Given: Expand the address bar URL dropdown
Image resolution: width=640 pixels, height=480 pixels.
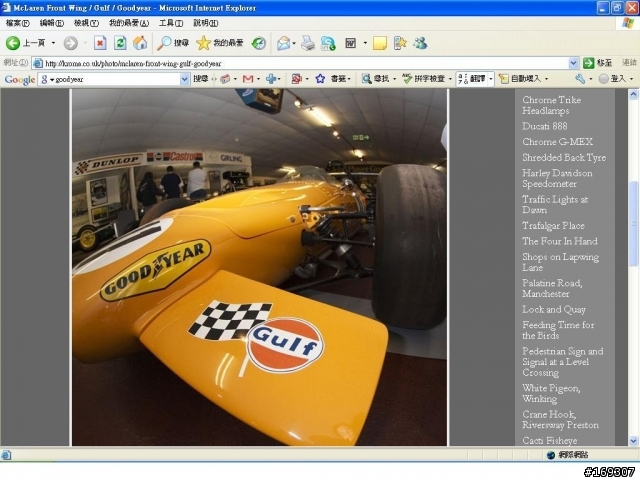Looking at the screenshot, I should [573, 63].
